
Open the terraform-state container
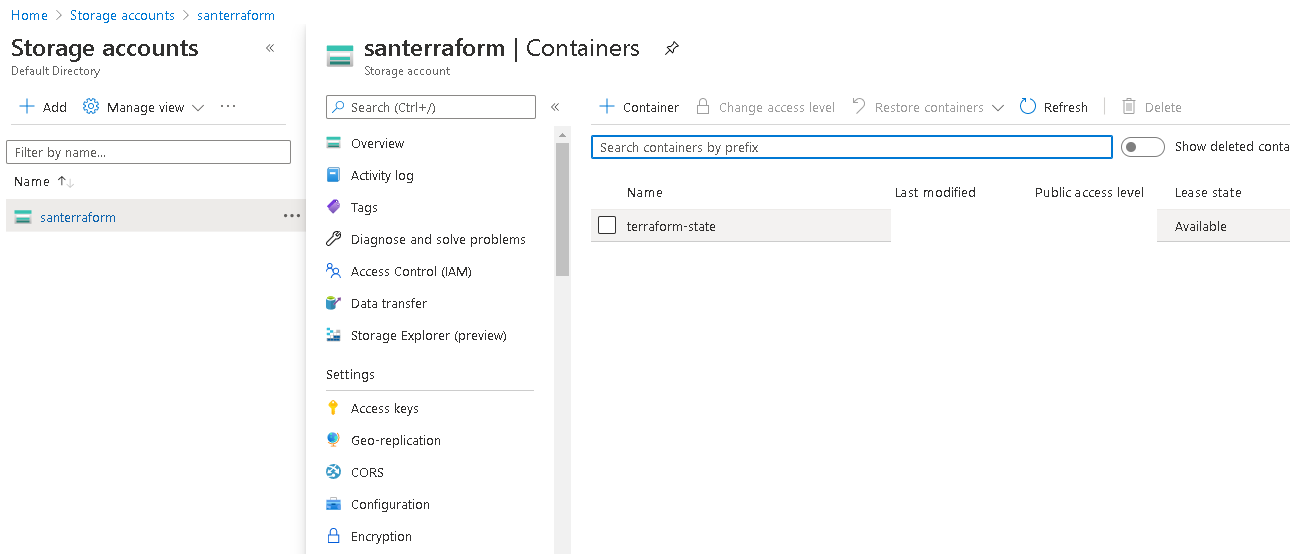point(671,226)
